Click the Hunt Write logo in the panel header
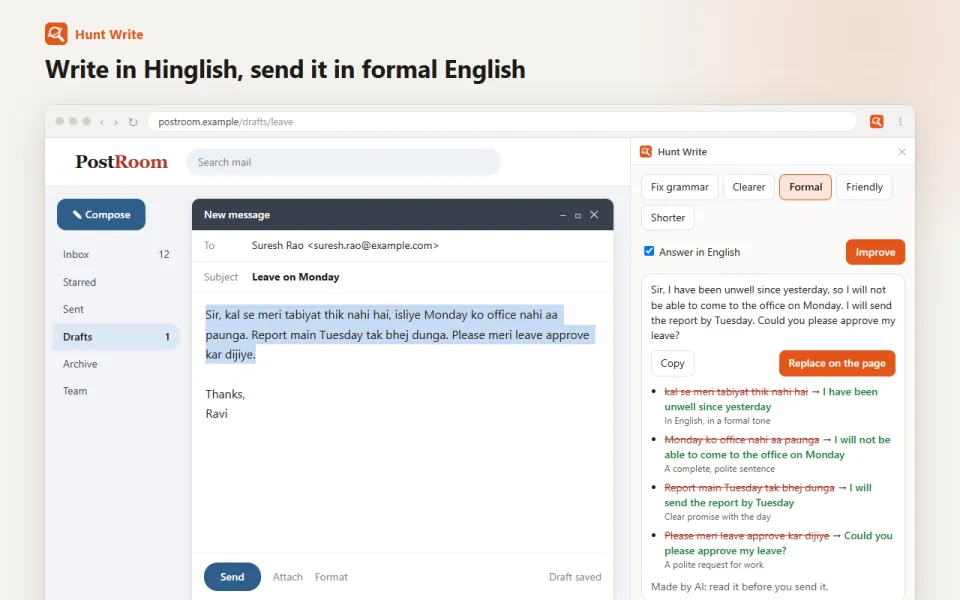This screenshot has width=960, height=600. [x=646, y=152]
